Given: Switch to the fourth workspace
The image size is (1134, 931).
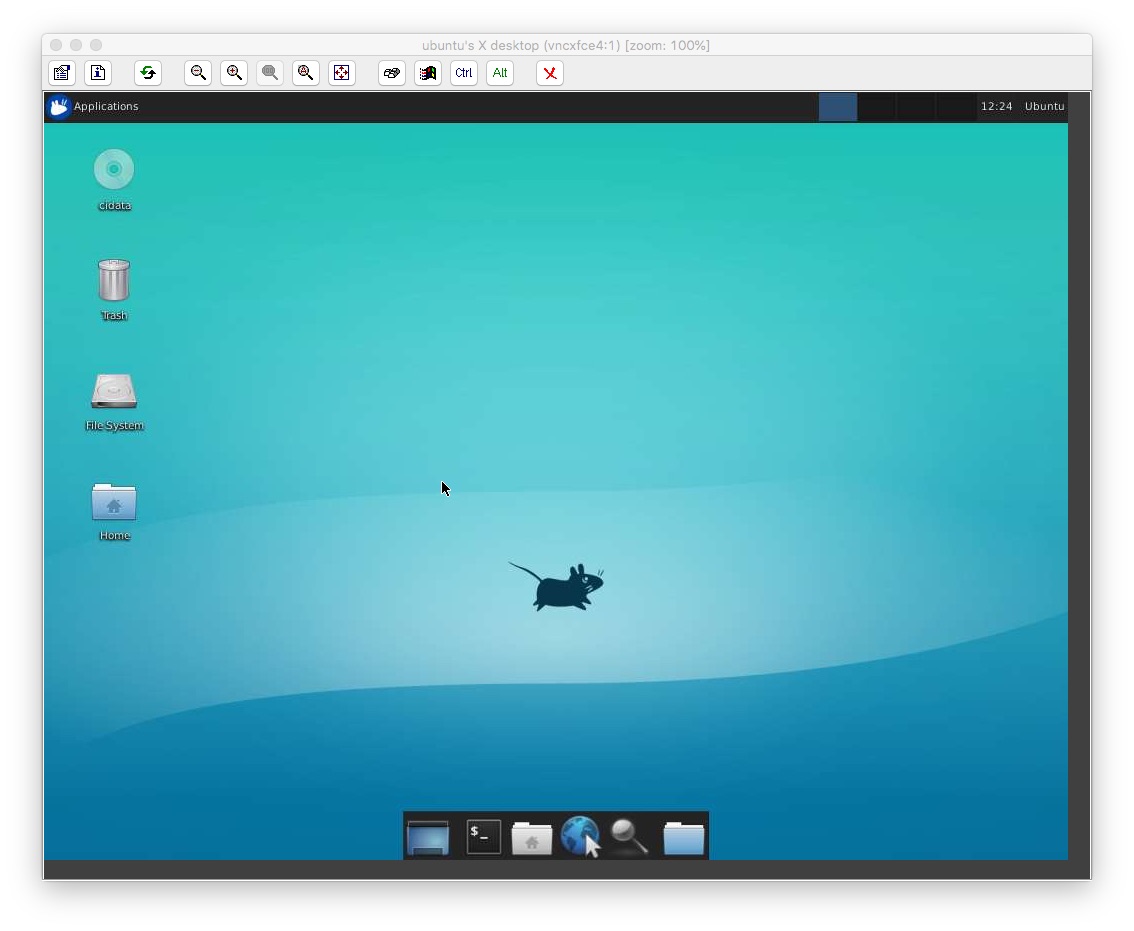Looking at the screenshot, I should (x=955, y=106).
